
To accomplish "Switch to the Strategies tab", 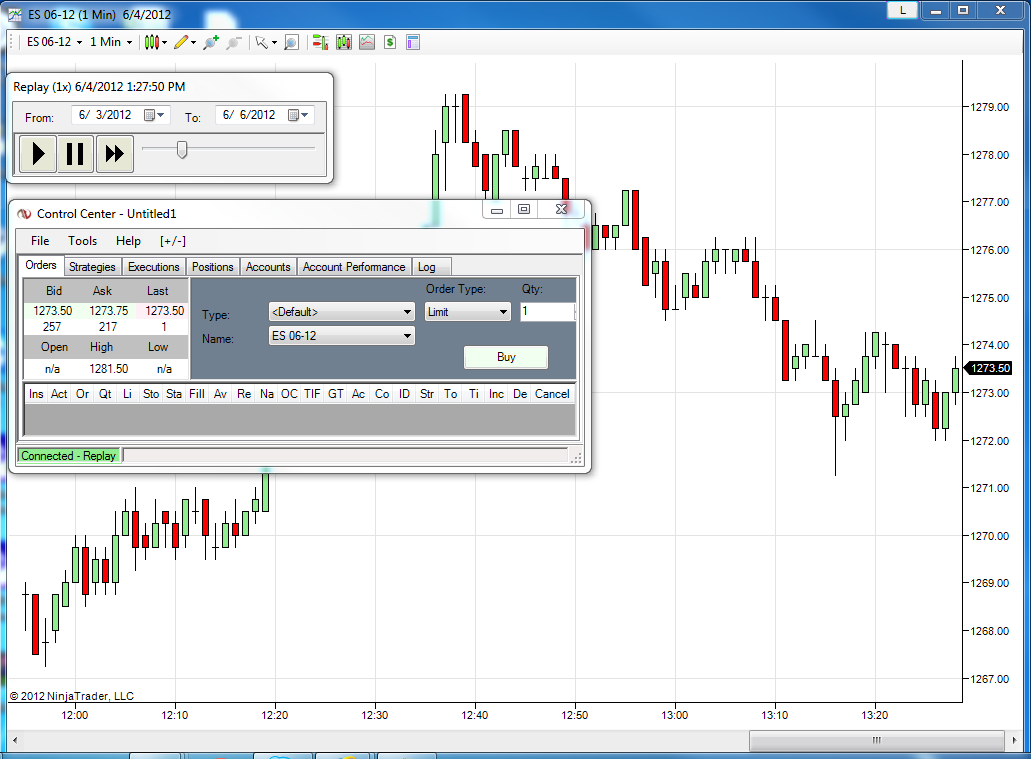I will point(92,267).
